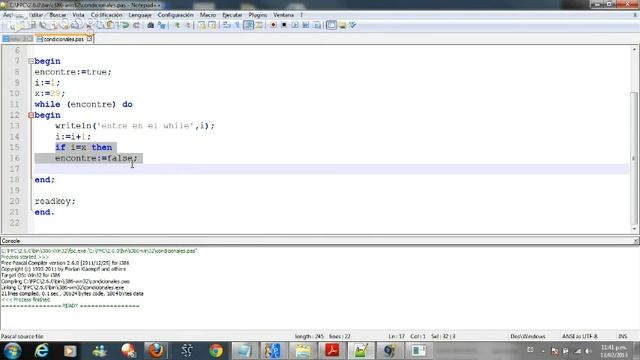The width and height of the screenshot is (640, 360).
Task: Toggle the INS mode in status bar
Action: click(622, 336)
